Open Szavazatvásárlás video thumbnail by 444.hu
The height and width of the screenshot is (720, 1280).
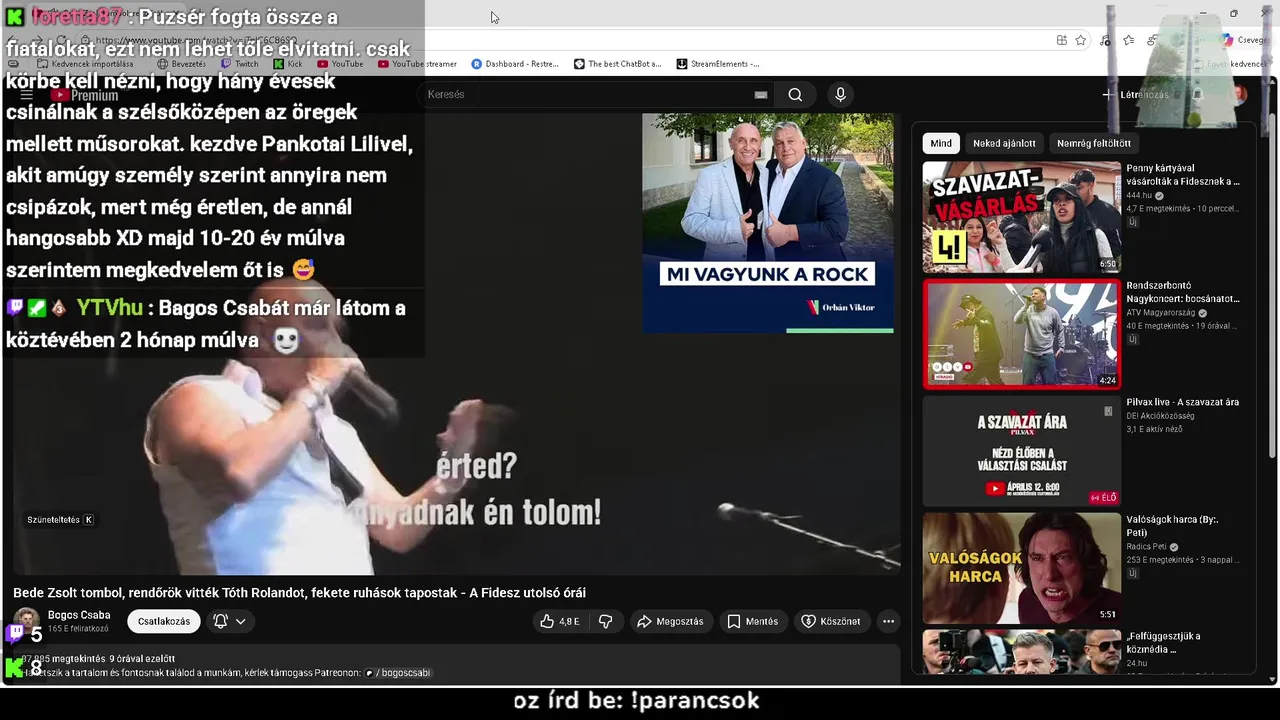pos(1021,217)
